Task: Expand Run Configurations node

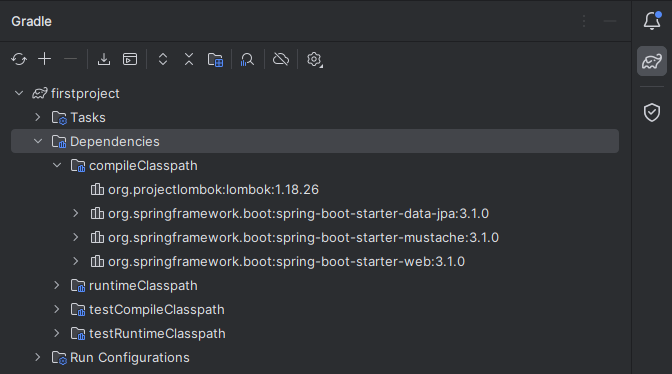Action: [38, 357]
